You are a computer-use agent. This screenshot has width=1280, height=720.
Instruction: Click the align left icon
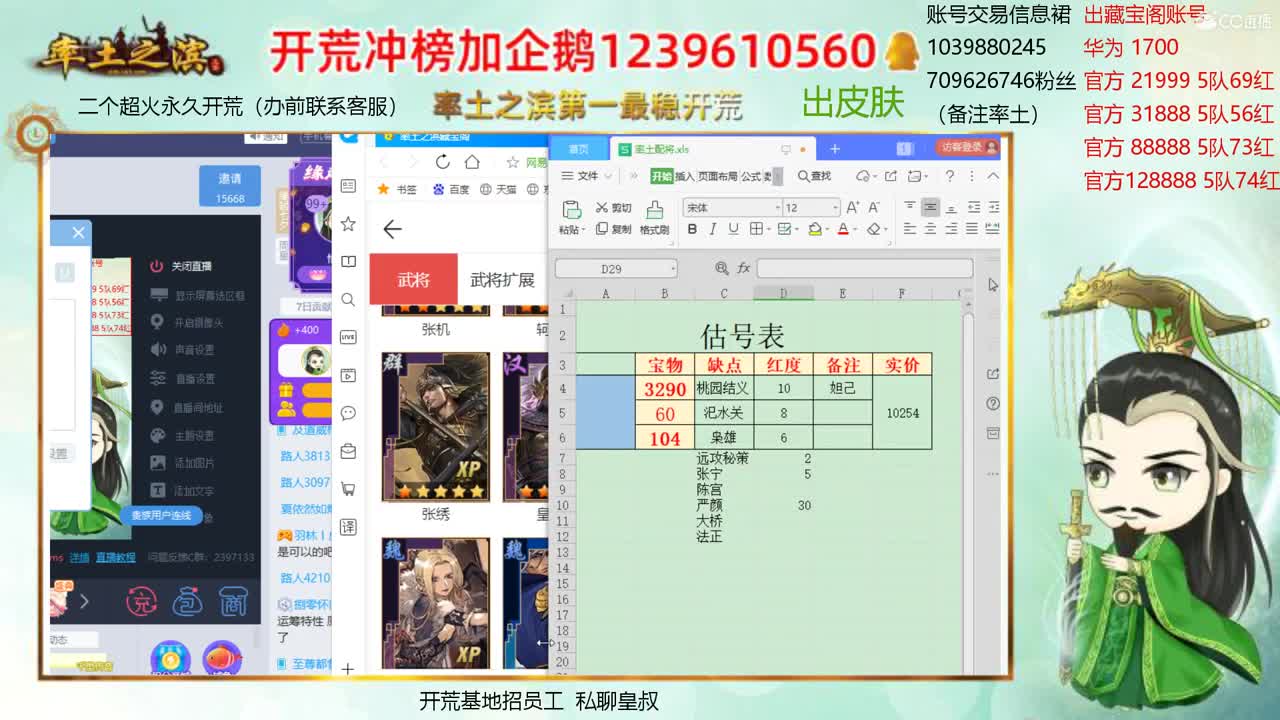(x=909, y=229)
